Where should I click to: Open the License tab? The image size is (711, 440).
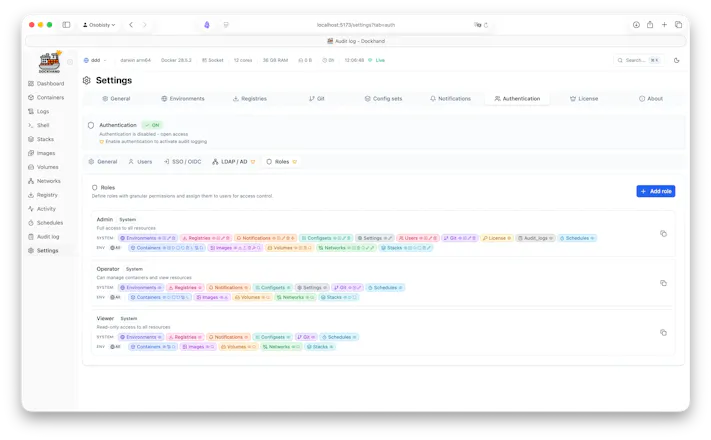point(584,99)
